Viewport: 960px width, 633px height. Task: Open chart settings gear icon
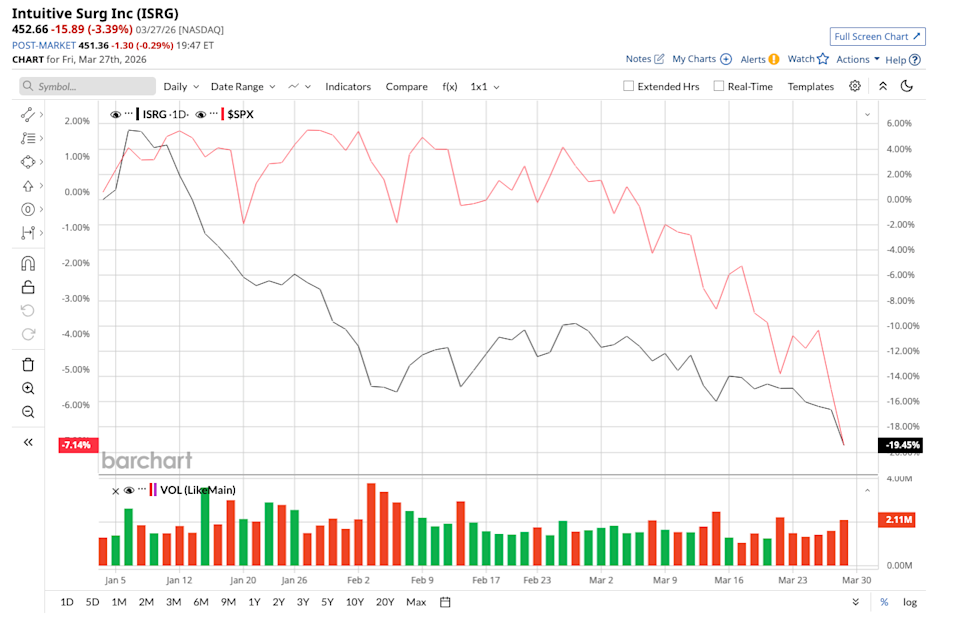click(x=855, y=87)
